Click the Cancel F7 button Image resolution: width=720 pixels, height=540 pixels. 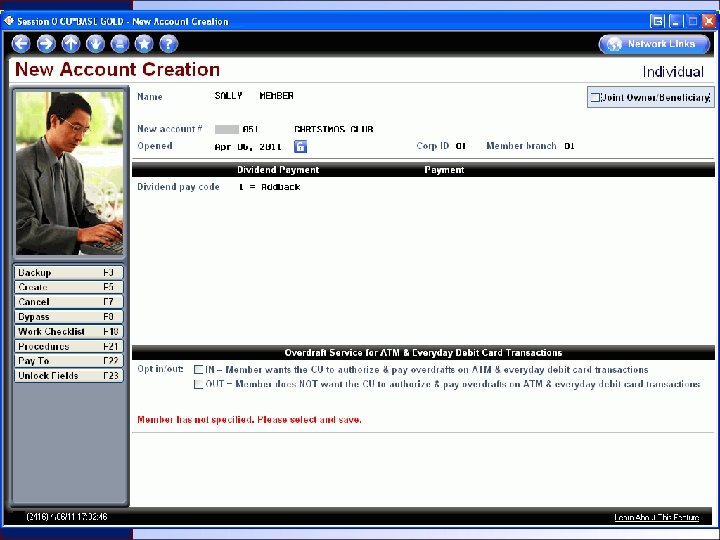(68, 302)
